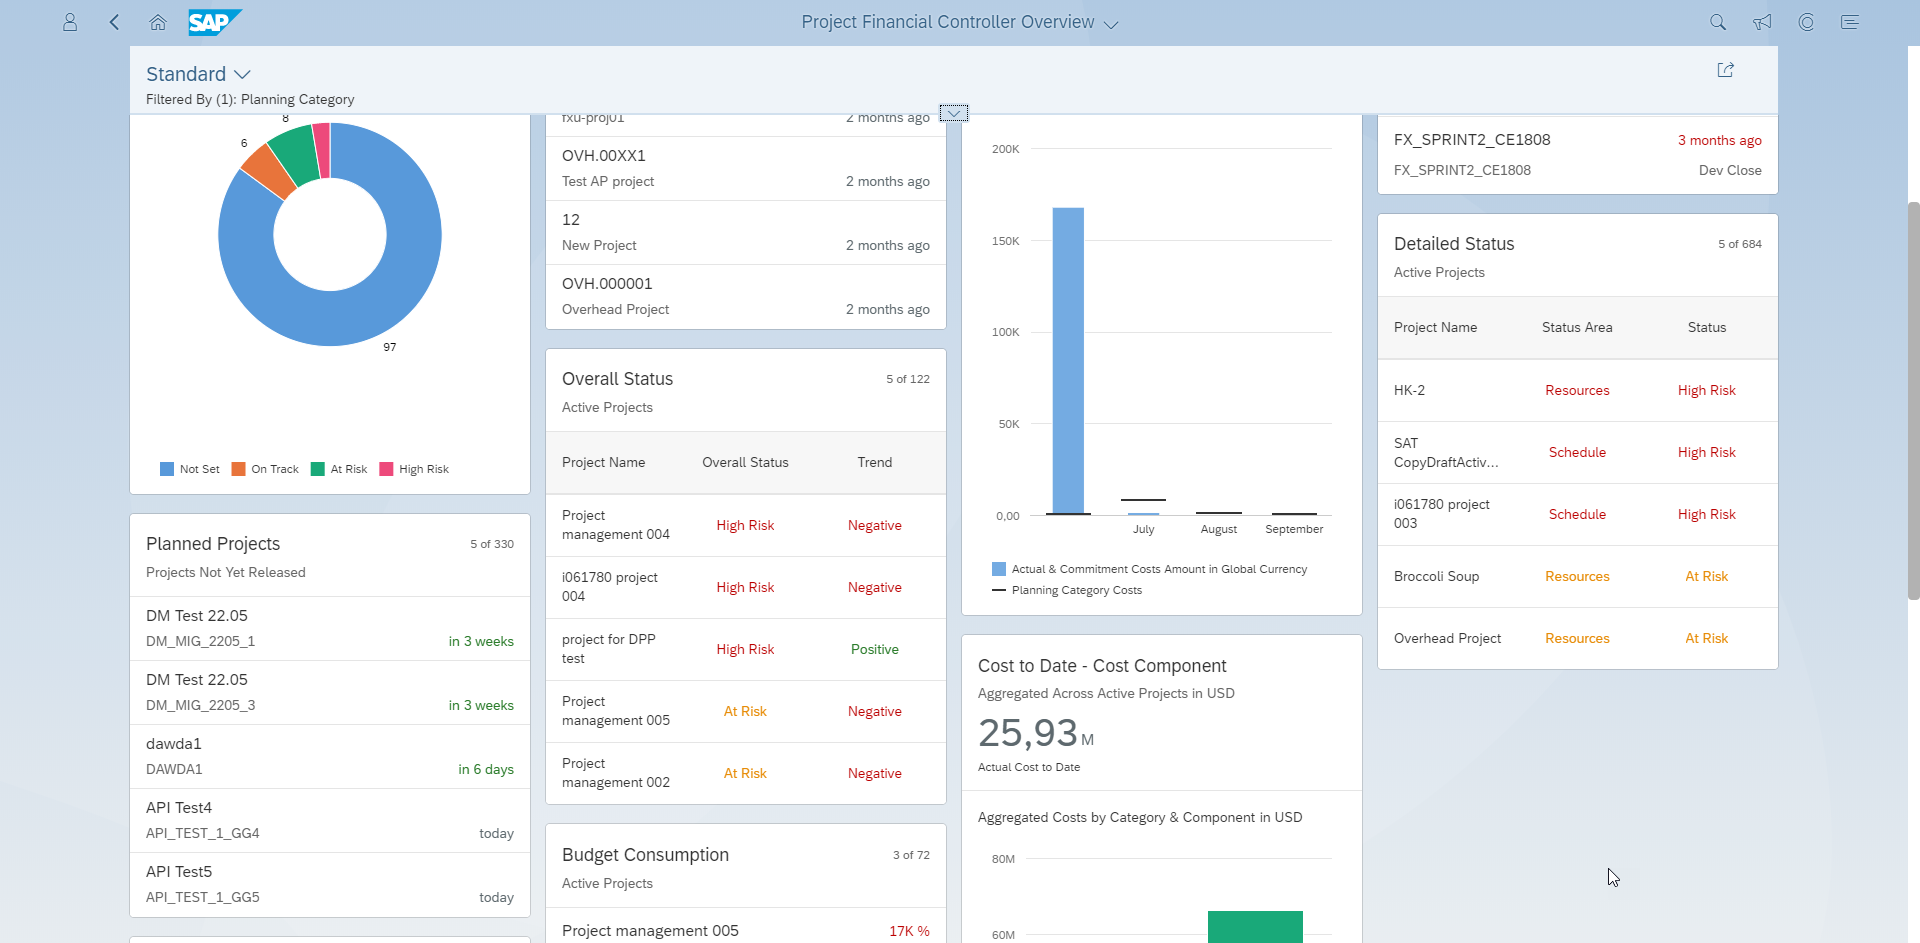Click the circular assistant icon in header

1806,22
